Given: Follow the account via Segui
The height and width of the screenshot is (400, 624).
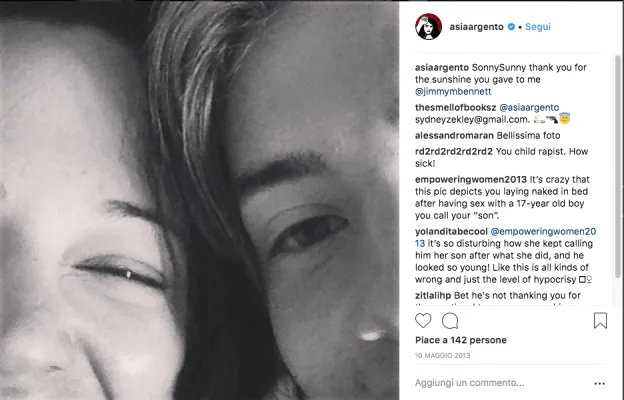Looking at the screenshot, I should 538,27.
